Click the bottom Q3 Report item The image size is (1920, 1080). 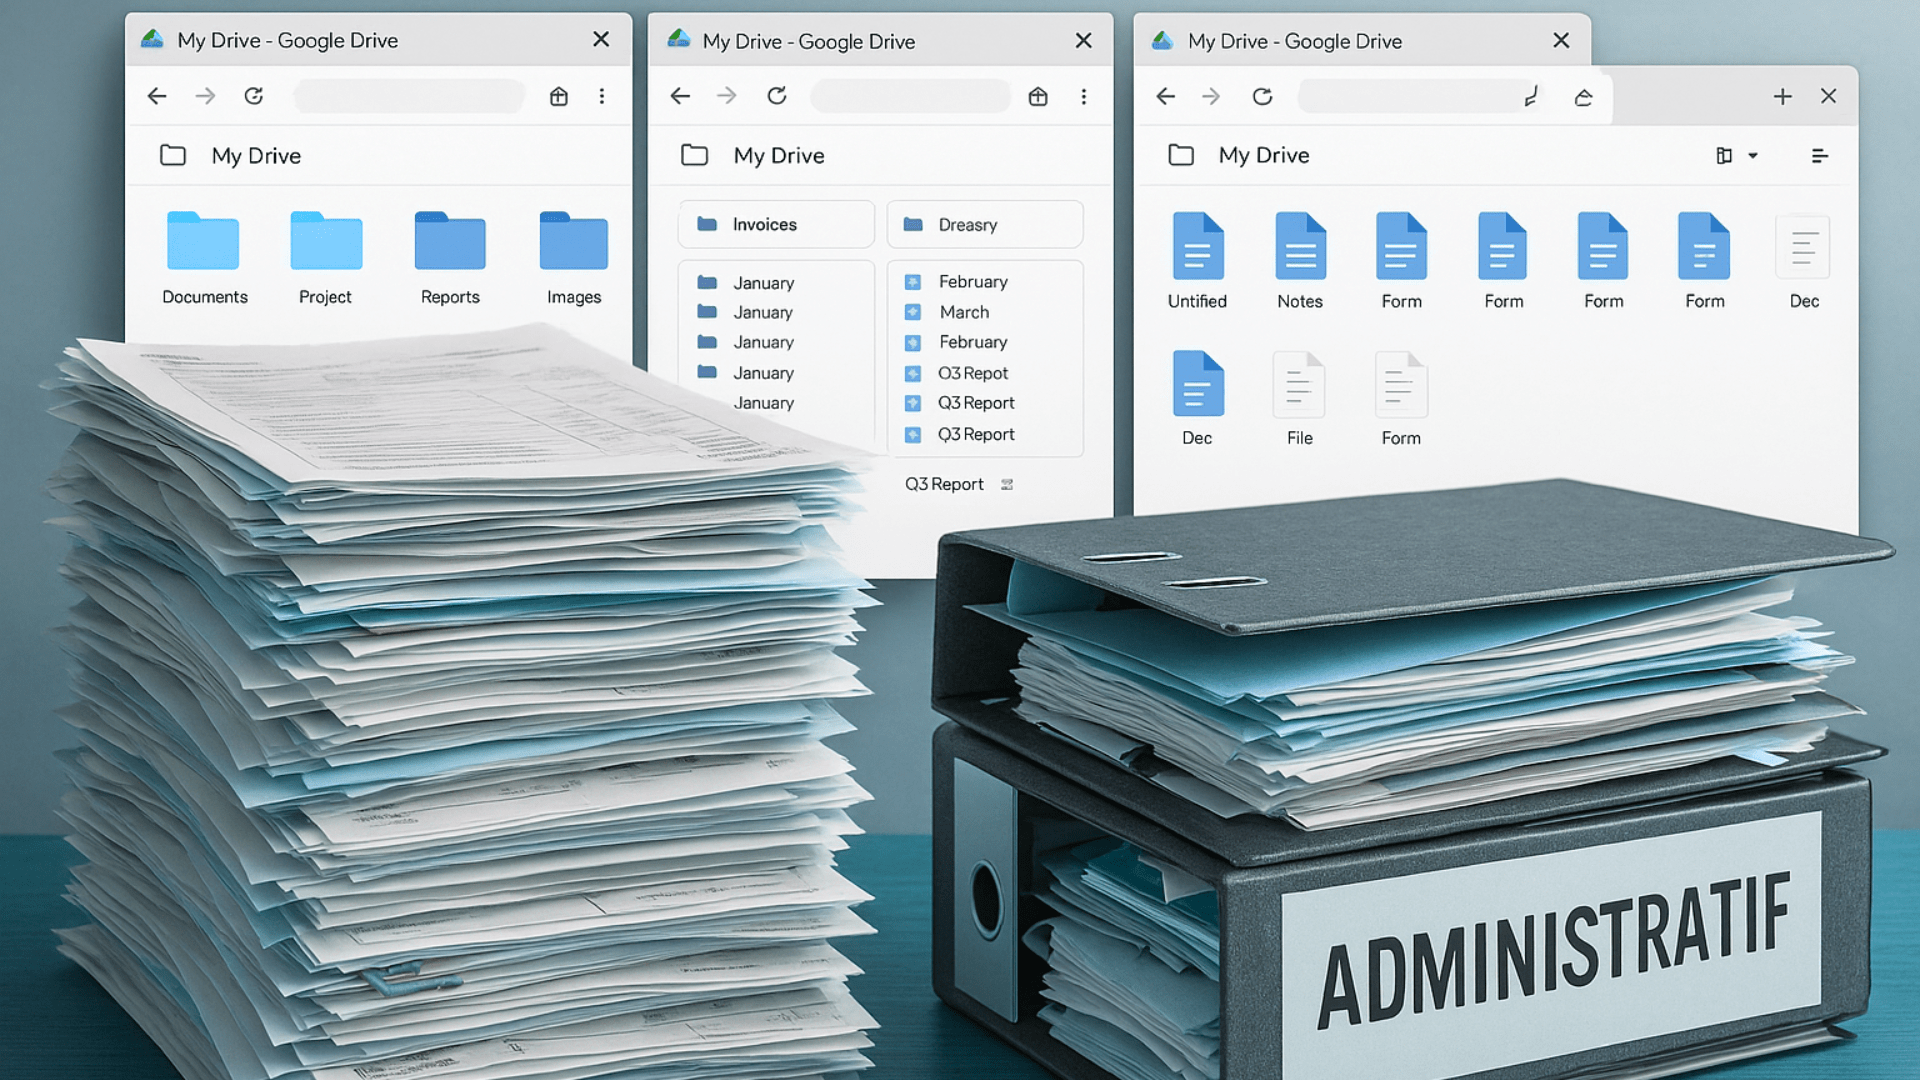click(x=944, y=484)
